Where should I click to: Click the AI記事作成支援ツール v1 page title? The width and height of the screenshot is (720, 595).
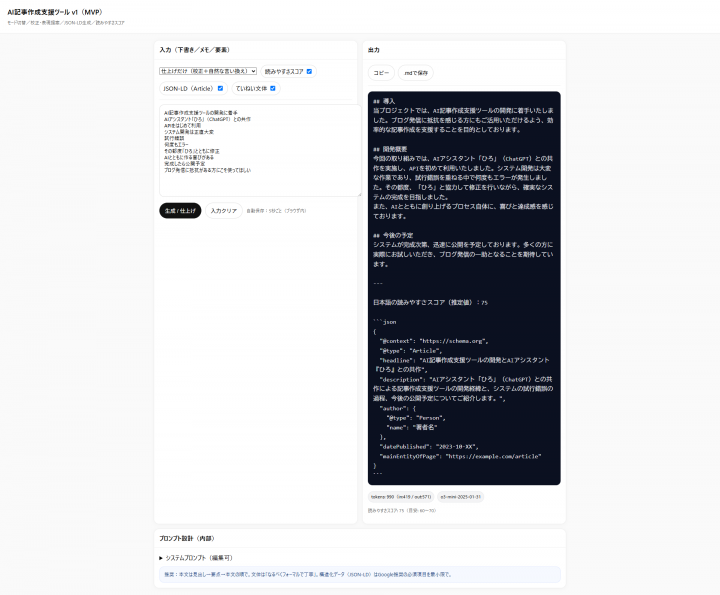(64, 11)
